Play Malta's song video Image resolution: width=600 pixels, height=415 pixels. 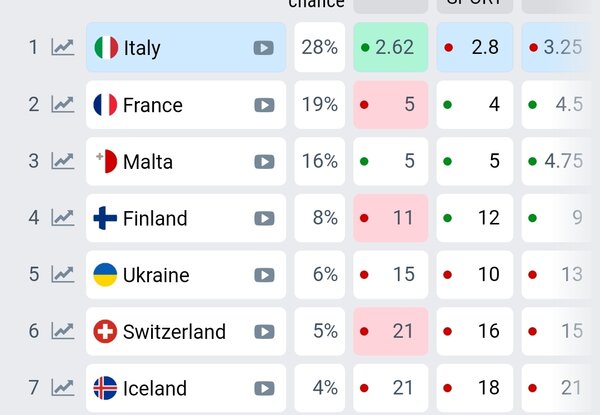tap(264, 161)
